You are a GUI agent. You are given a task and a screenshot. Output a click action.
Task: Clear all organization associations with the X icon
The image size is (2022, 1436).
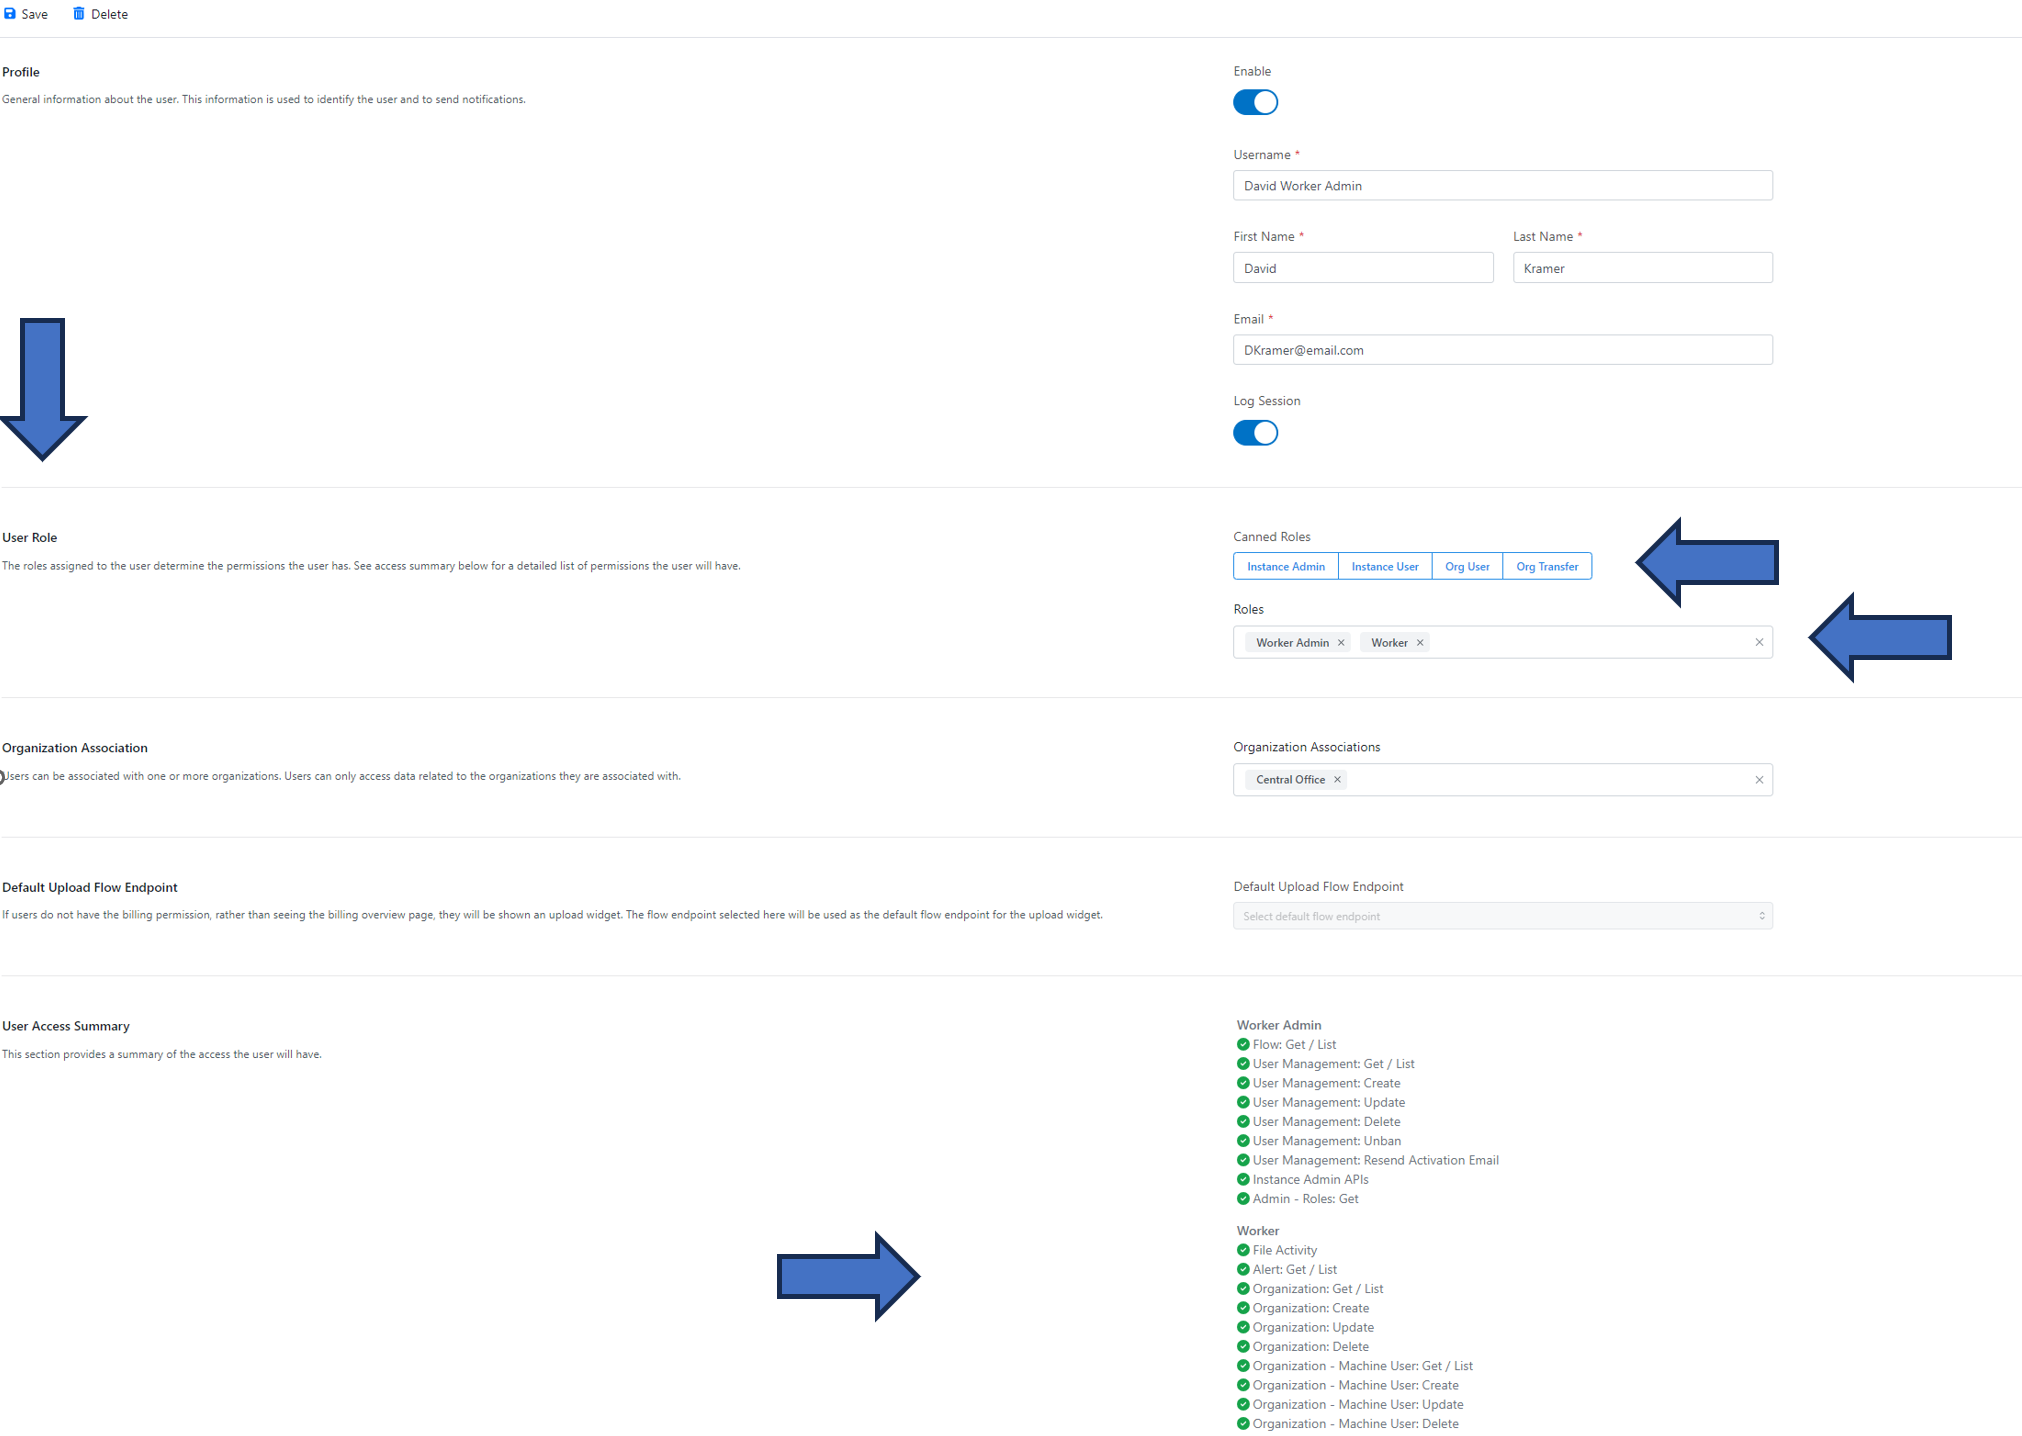1759,780
